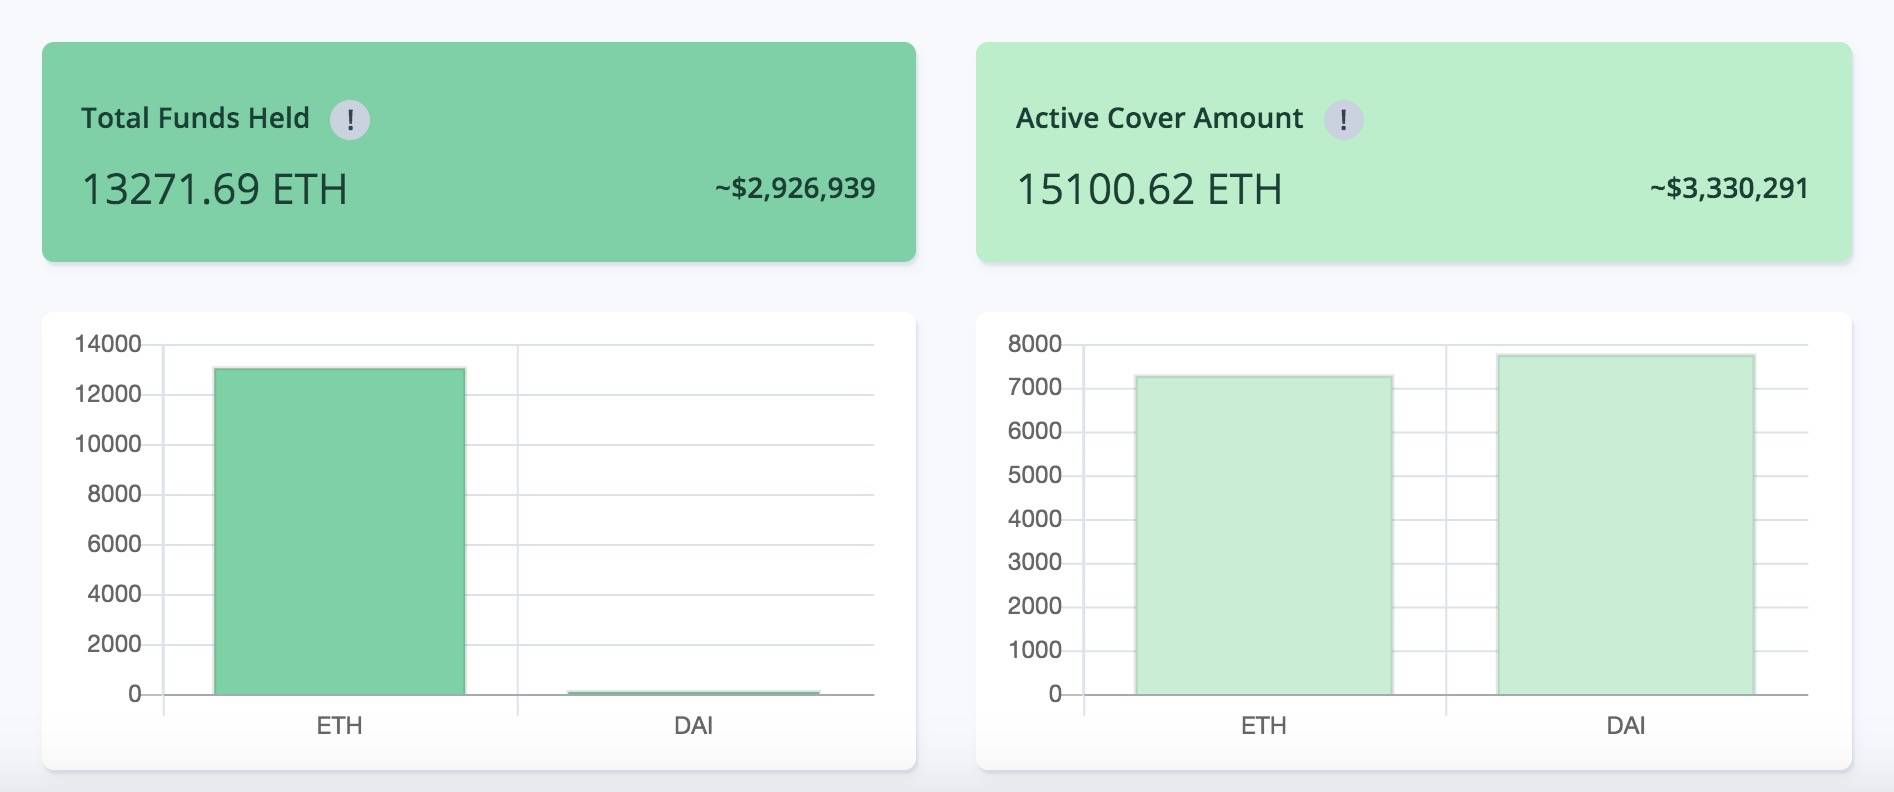Select the ETH bar in funds held chart
The image size is (1894, 792).
coord(340,531)
